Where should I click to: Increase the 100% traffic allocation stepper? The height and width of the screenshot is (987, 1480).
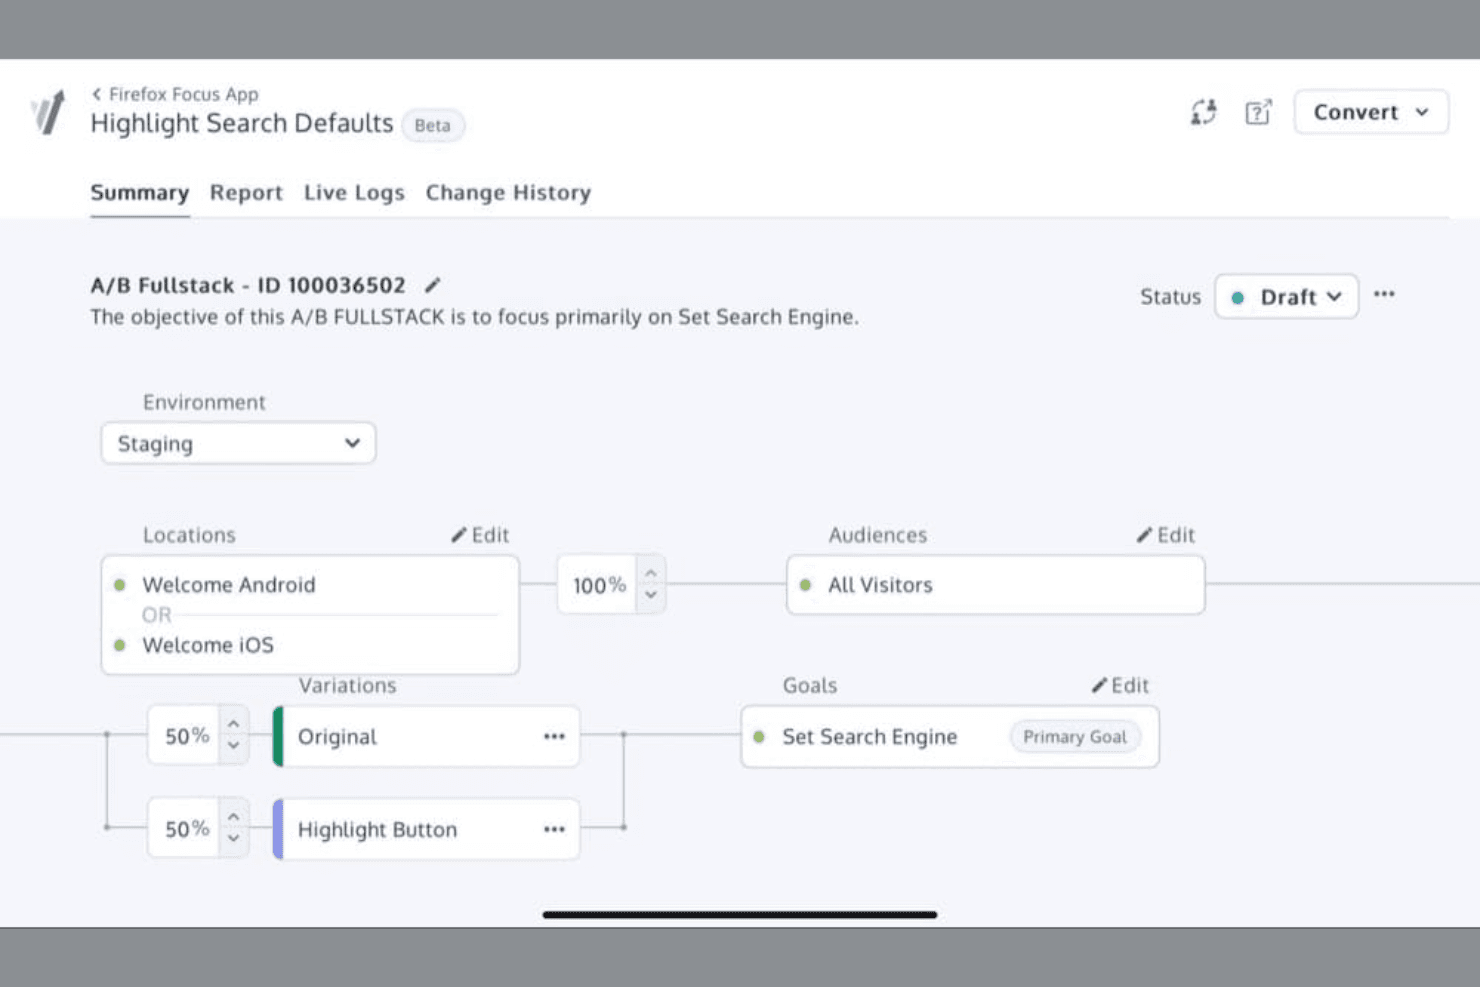(x=651, y=573)
